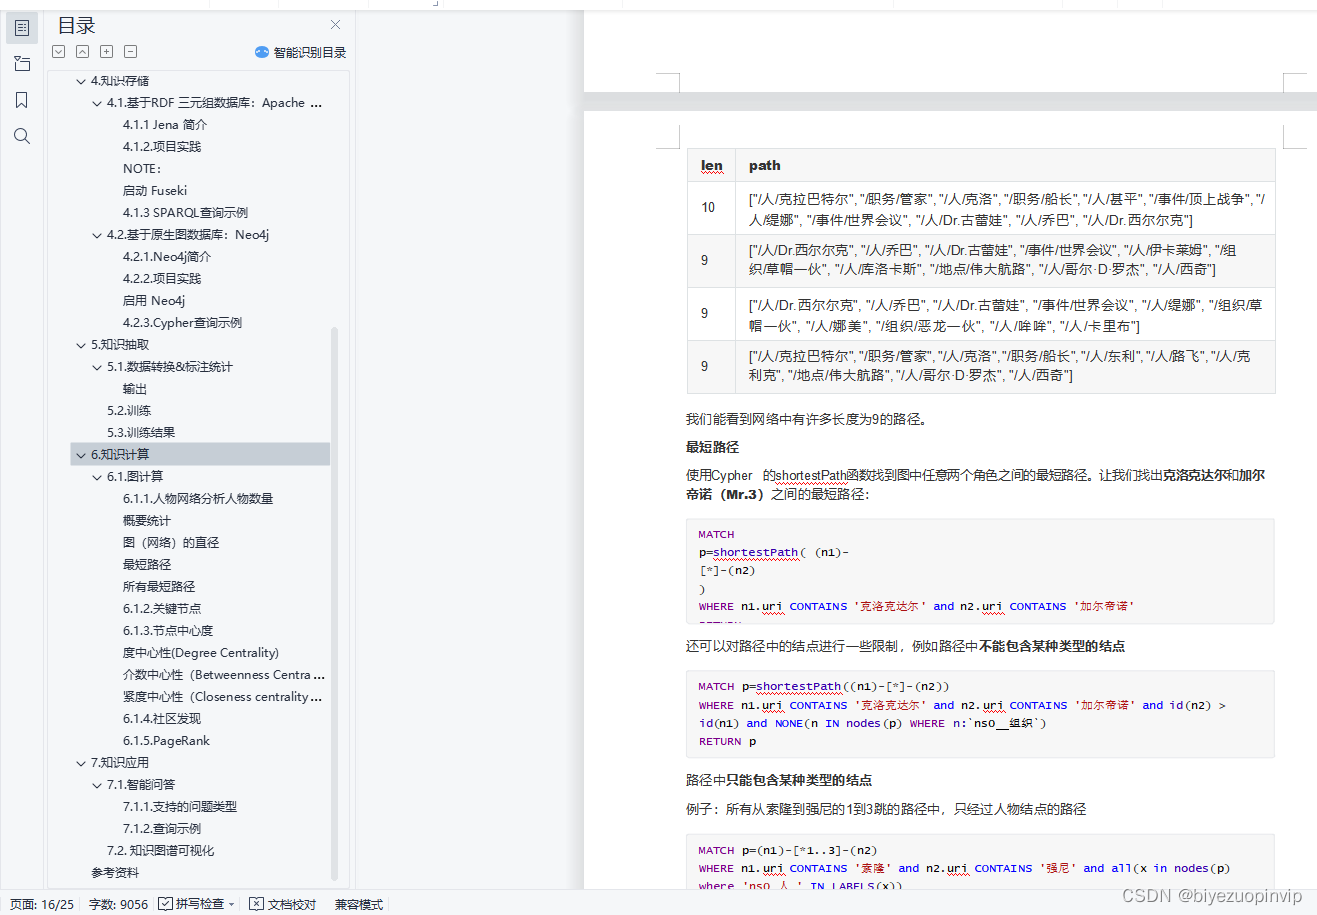The image size is (1317, 915).
Task: Go to 4.1.2.项目实践 heading
Action: [x=162, y=147]
